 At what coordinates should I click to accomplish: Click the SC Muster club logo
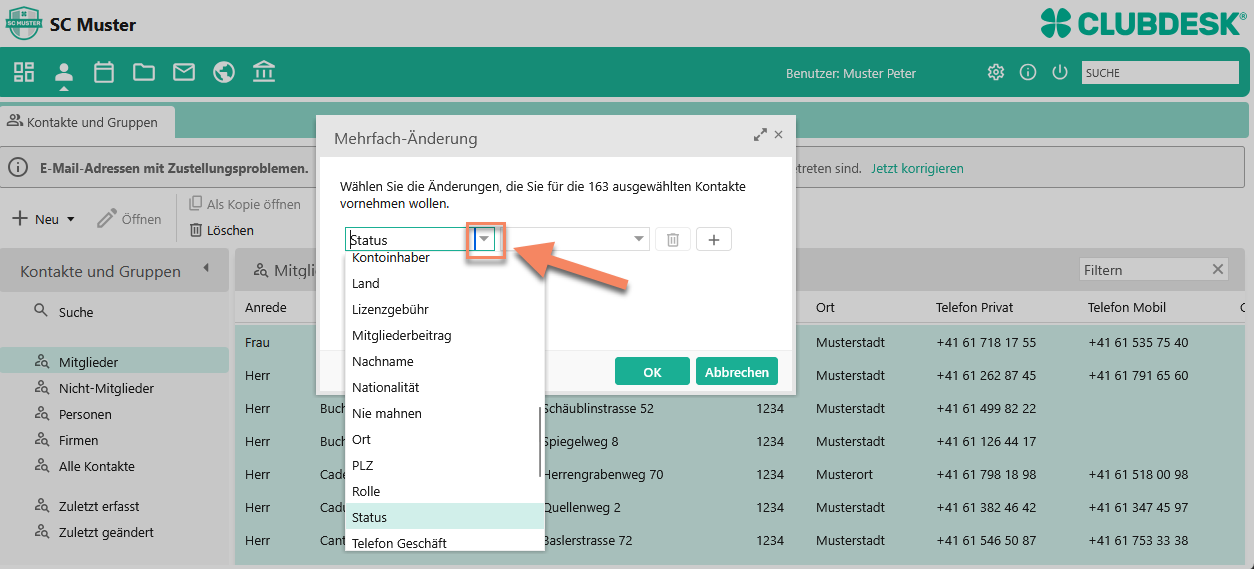[x=24, y=23]
